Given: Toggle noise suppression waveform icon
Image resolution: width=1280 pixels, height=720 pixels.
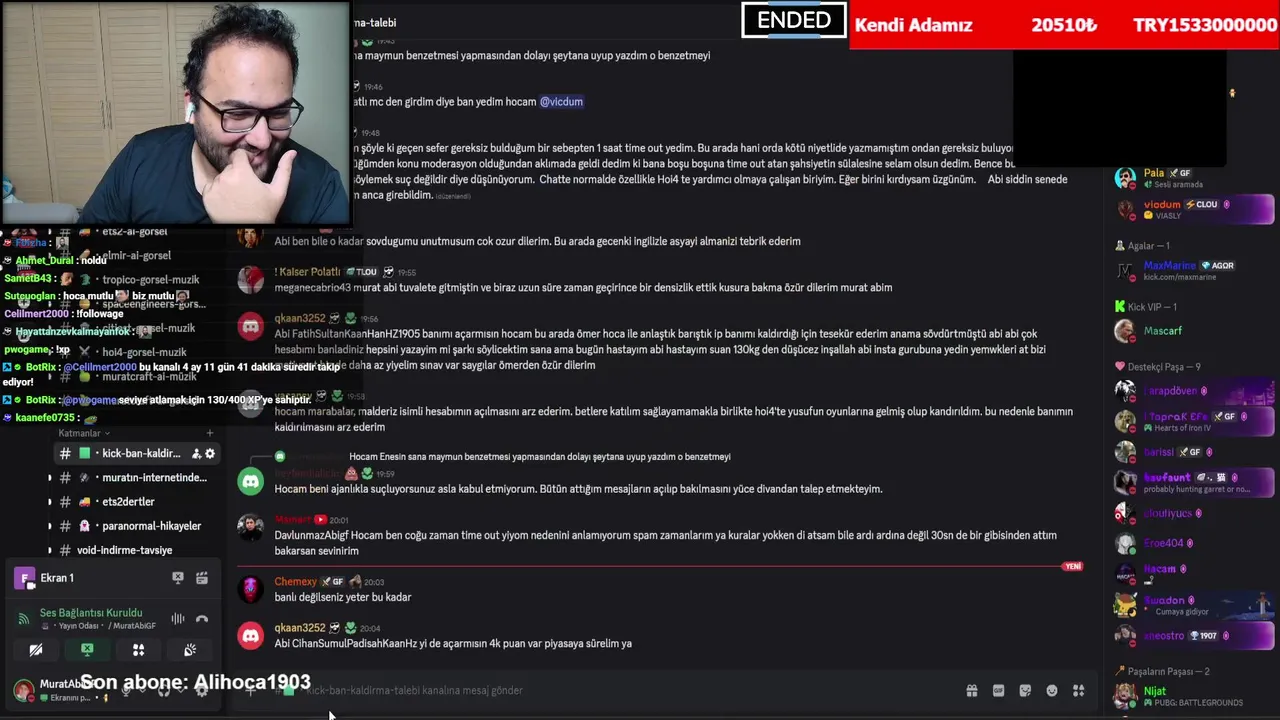Looking at the screenshot, I should 178,619.
